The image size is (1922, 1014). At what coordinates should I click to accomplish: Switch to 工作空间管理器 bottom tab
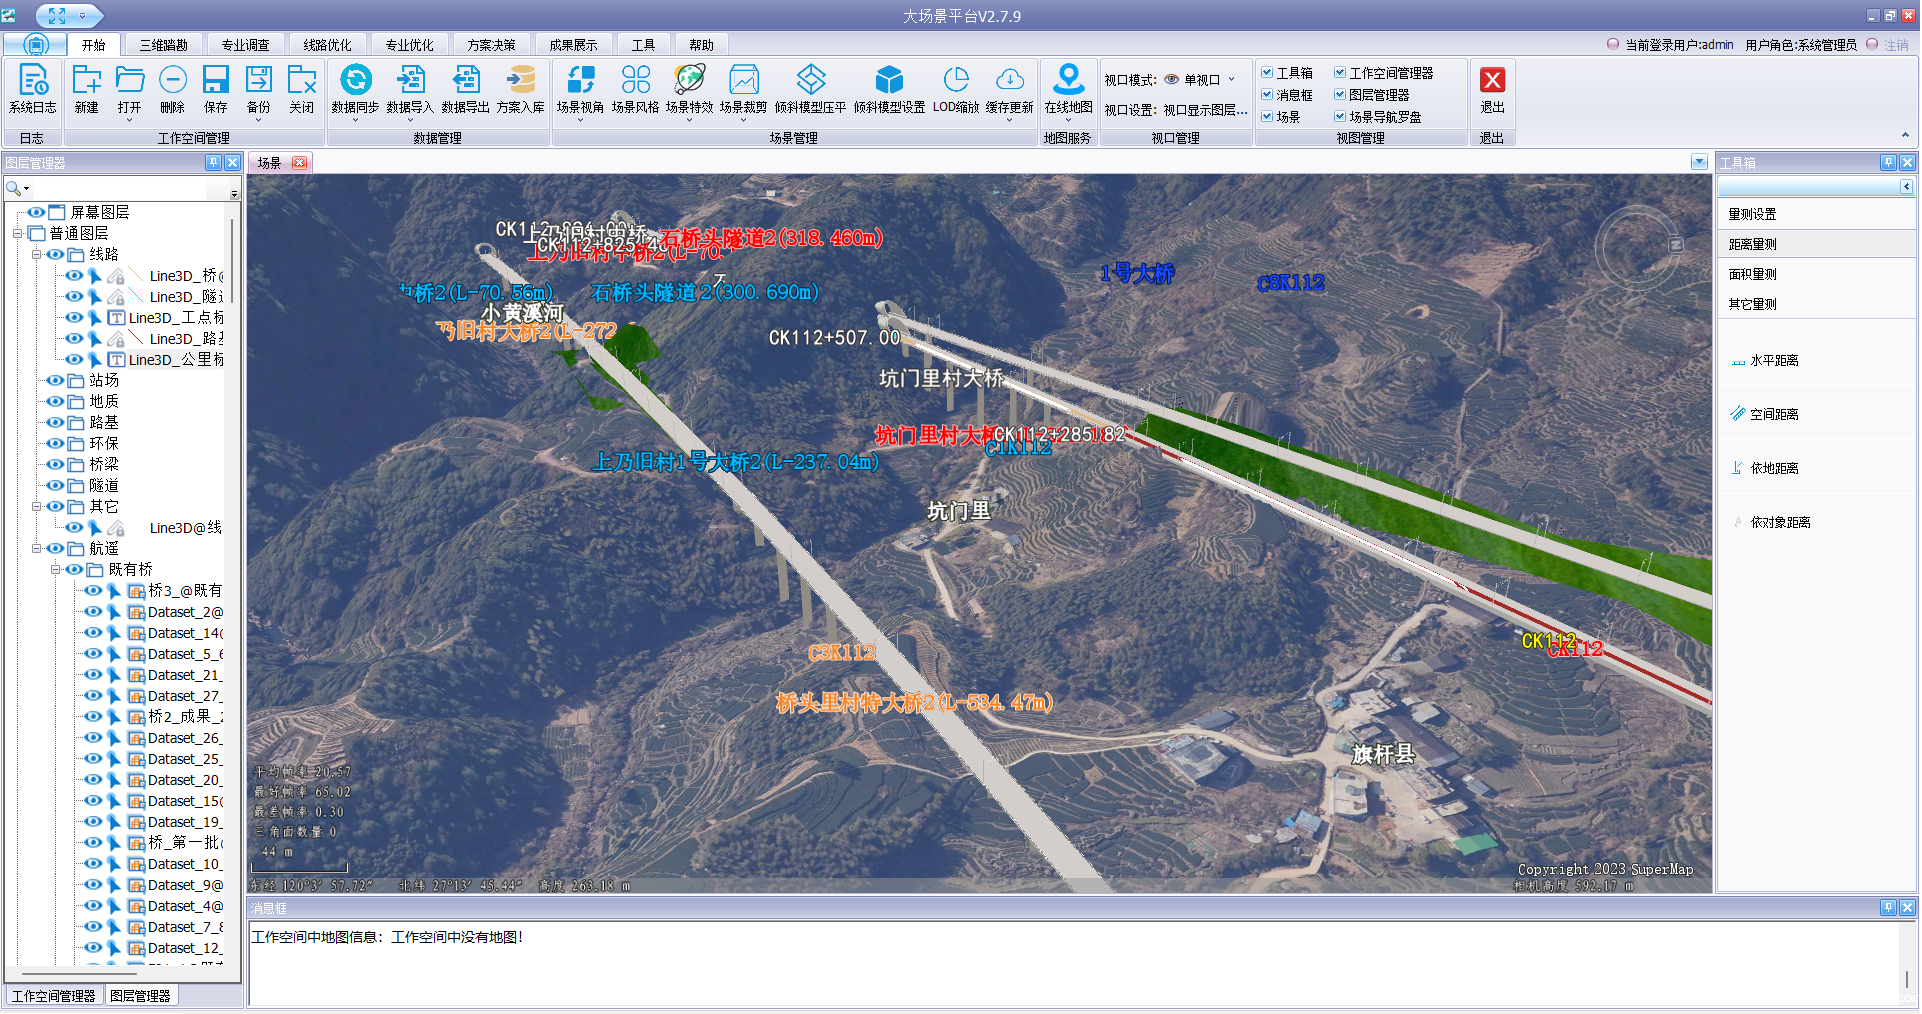(x=53, y=996)
